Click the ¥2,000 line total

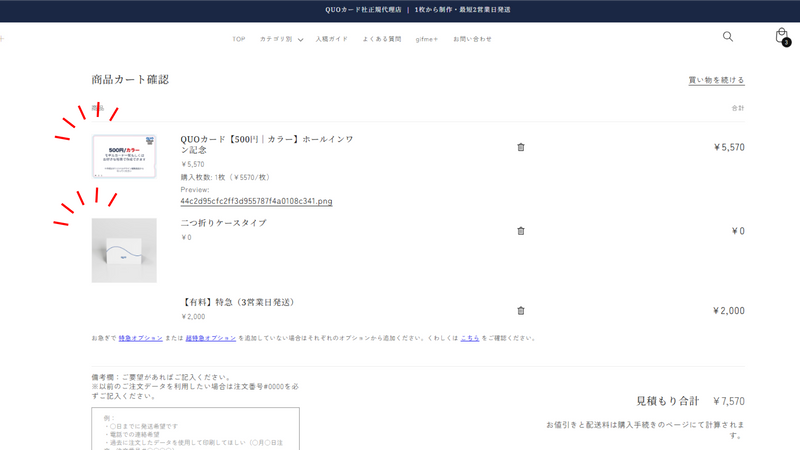pos(729,311)
